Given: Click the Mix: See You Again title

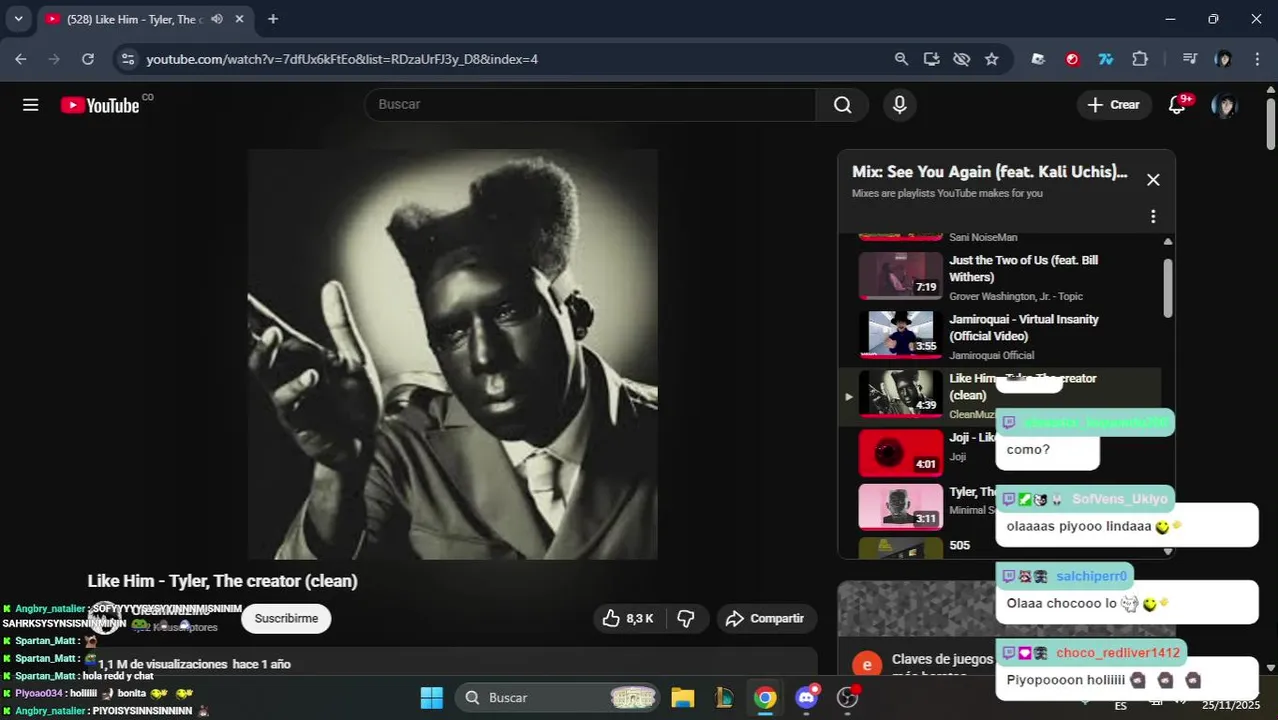Looking at the screenshot, I should 989,172.
